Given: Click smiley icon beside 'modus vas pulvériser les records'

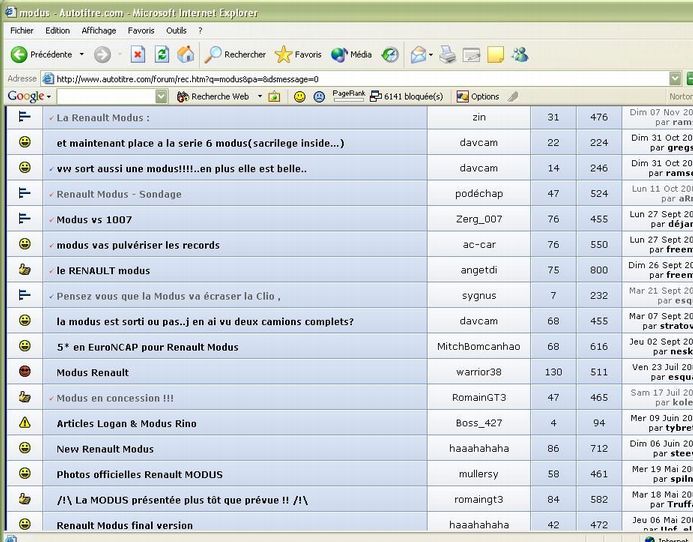Looking at the screenshot, I should tap(25, 244).
